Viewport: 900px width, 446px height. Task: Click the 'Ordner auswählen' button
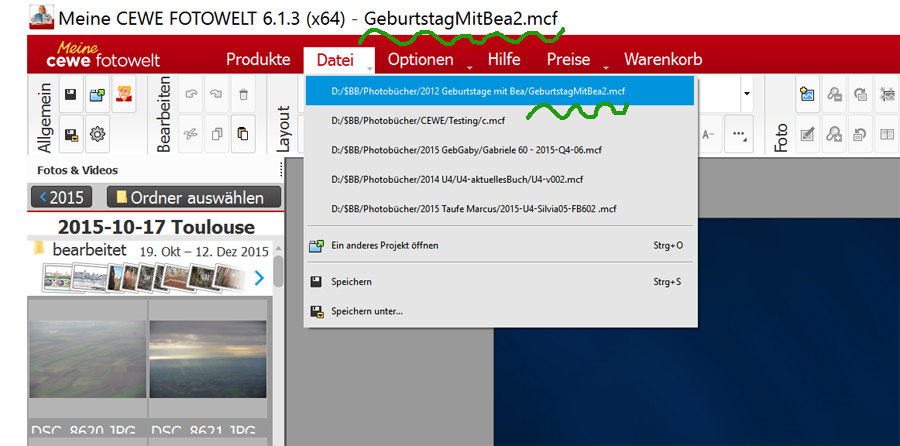[194, 197]
